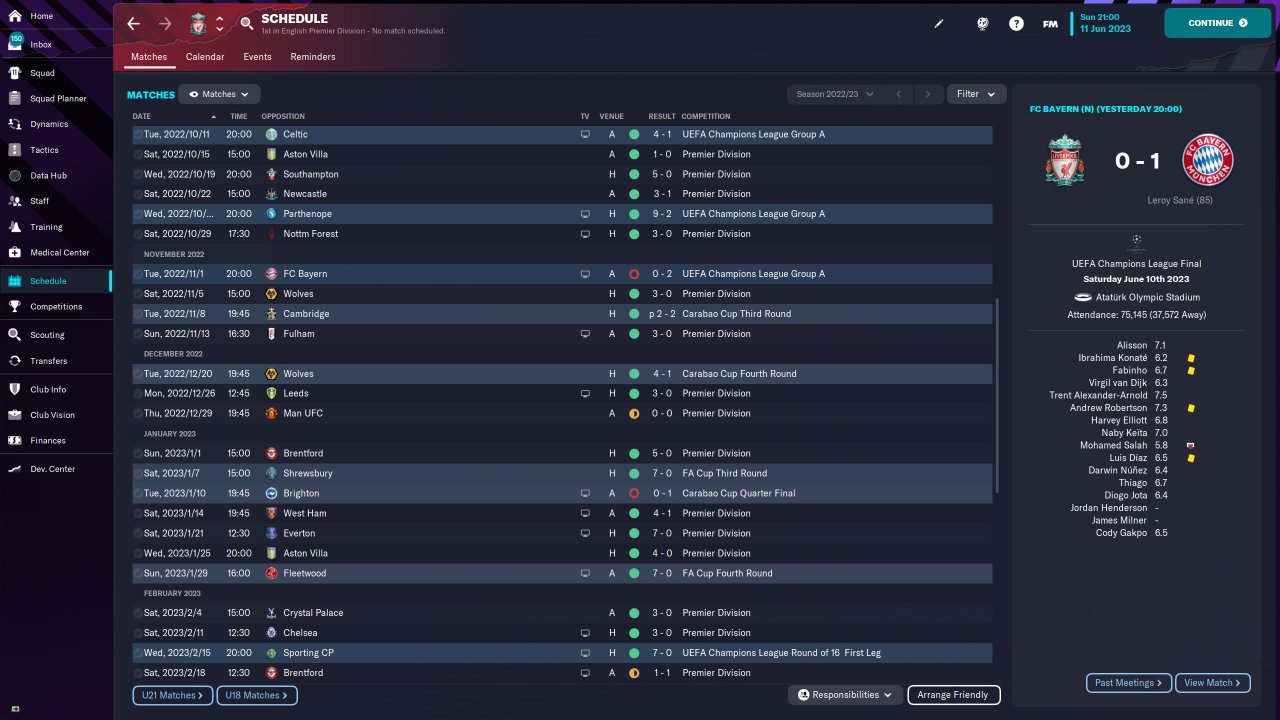Open Past Meetings for the Bayern match

(x=1129, y=683)
